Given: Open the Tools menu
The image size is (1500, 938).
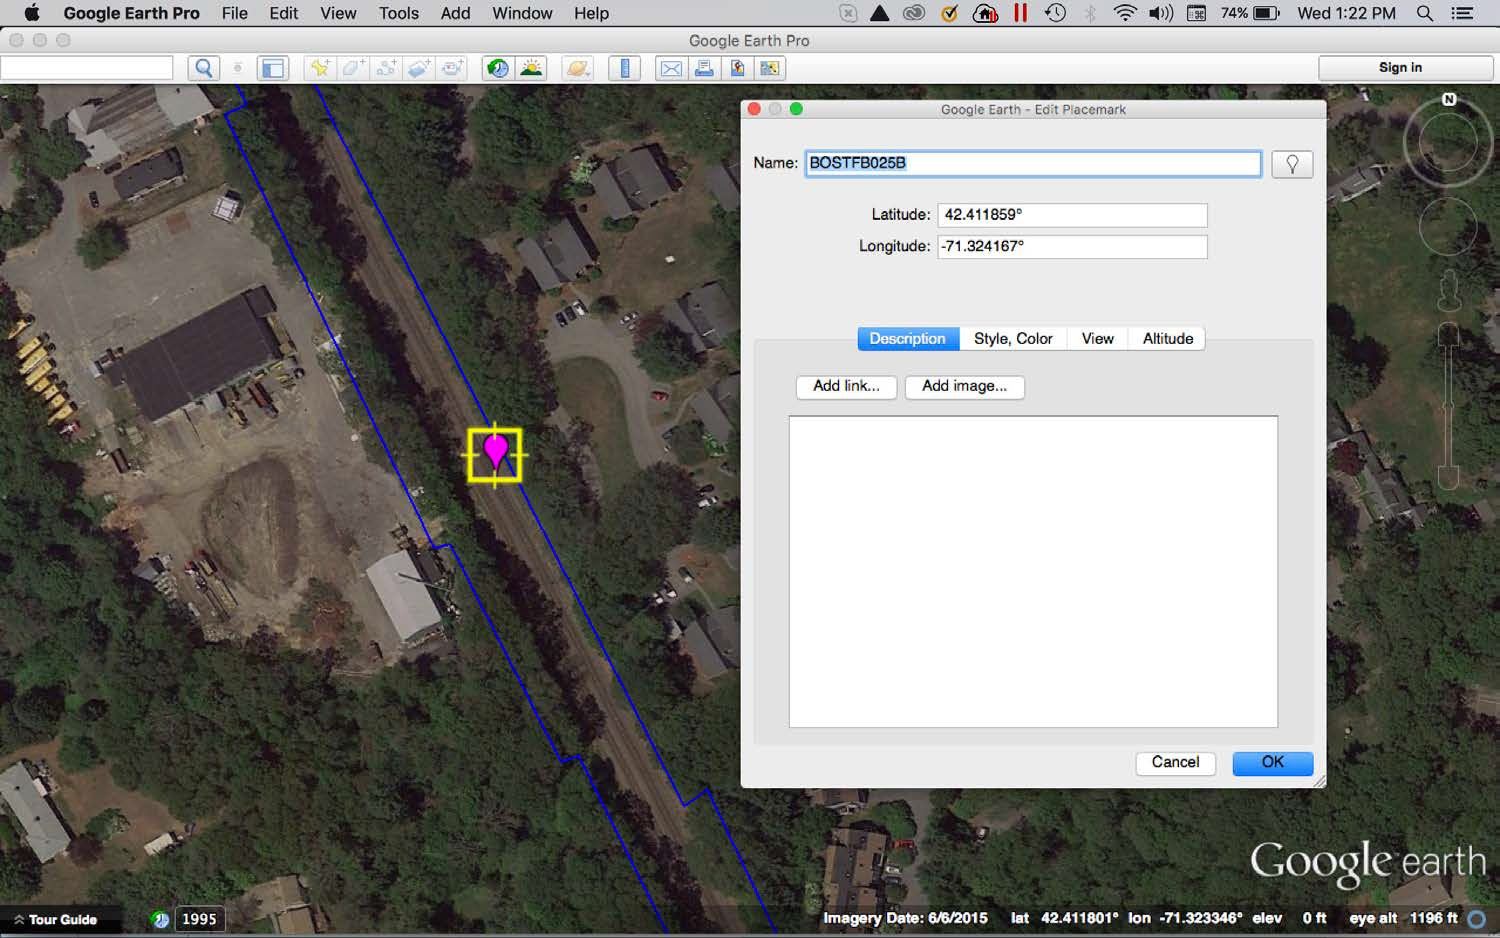Looking at the screenshot, I should pos(398,13).
